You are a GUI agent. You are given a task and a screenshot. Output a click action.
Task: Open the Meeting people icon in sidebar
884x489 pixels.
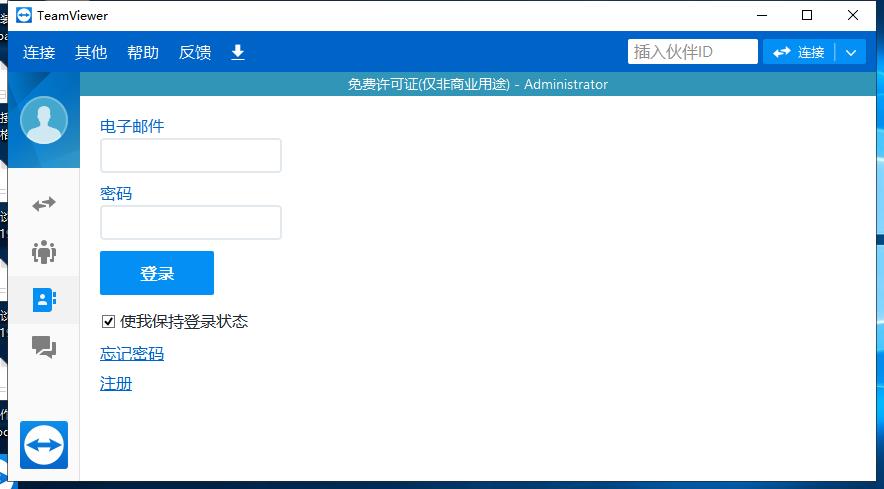pos(44,252)
